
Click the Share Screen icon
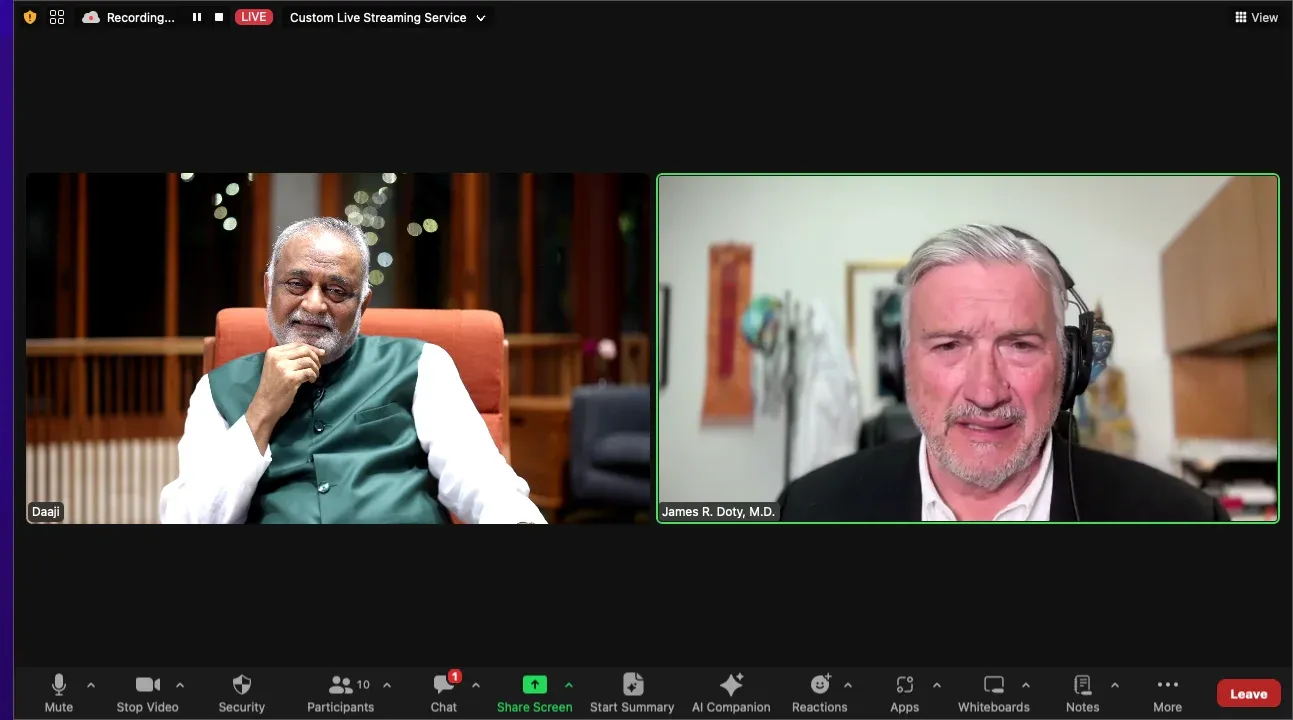[x=534, y=685]
